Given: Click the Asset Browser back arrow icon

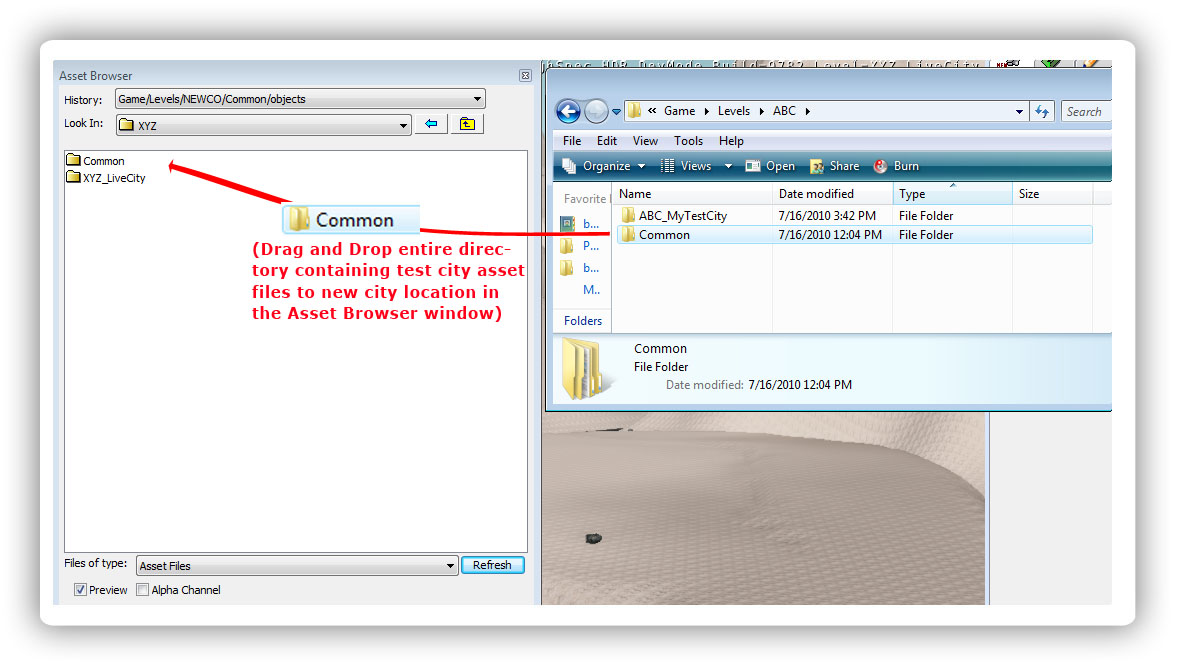Looking at the screenshot, I should coord(431,124).
